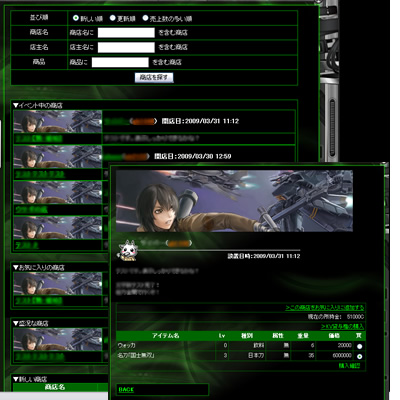The image size is (400, 400).
Task: Focus the 商店名 text field
Action: coord(126,33)
